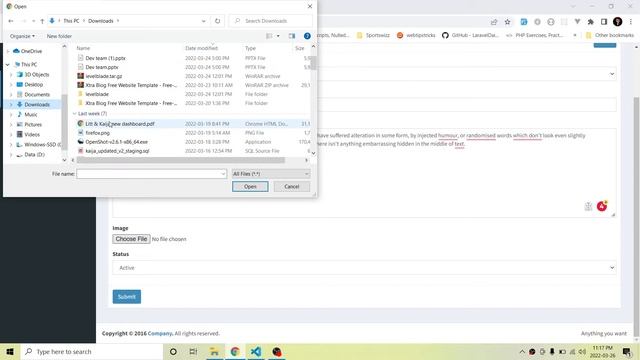Create a New folder
This screenshot has height=360, width=640.
tap(59, 36)
